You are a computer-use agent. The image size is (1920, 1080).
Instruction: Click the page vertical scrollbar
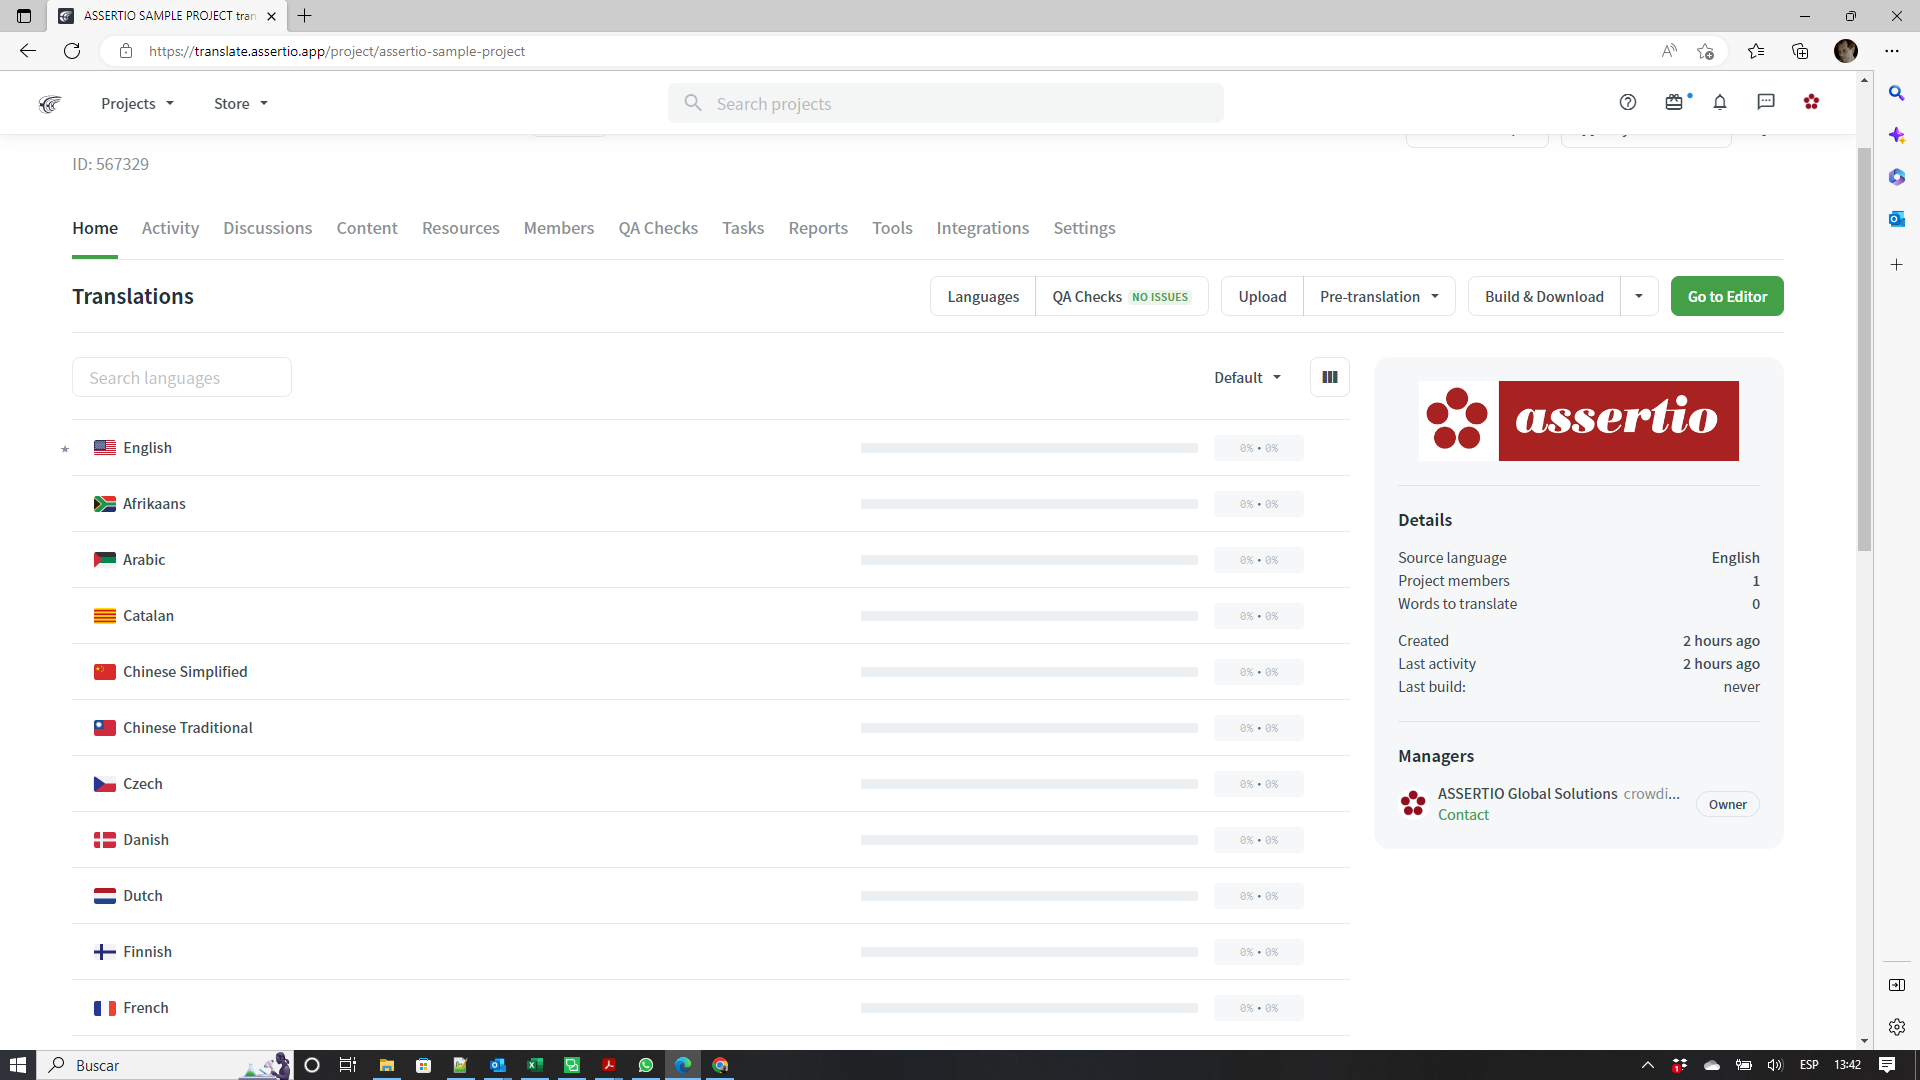pyautogui.click(x=1864, y=350)
